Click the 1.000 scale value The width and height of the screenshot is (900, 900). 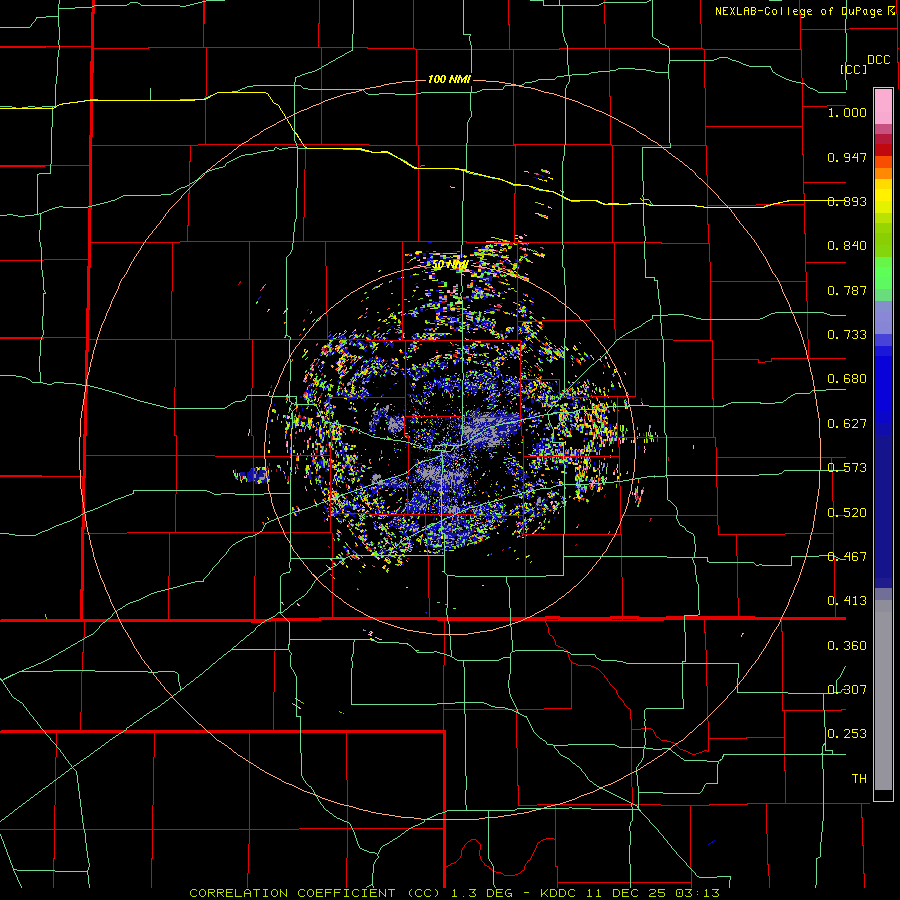click(x=847, y=112)
